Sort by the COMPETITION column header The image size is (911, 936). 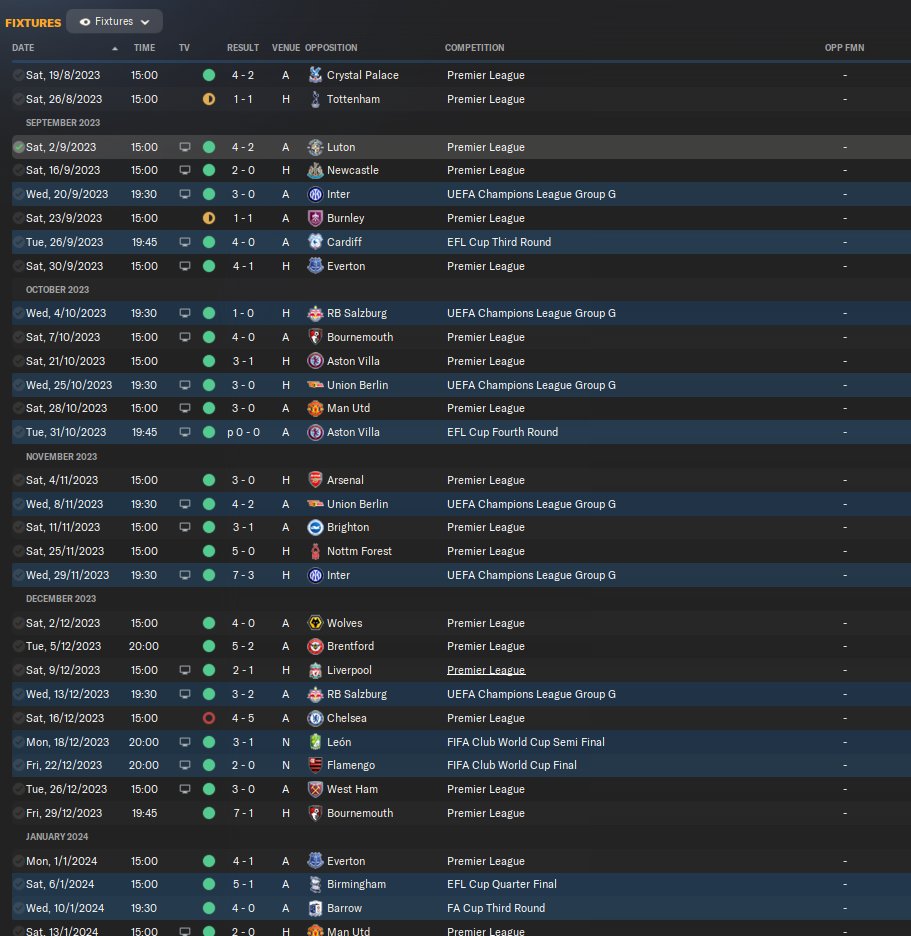click(475, 48)
